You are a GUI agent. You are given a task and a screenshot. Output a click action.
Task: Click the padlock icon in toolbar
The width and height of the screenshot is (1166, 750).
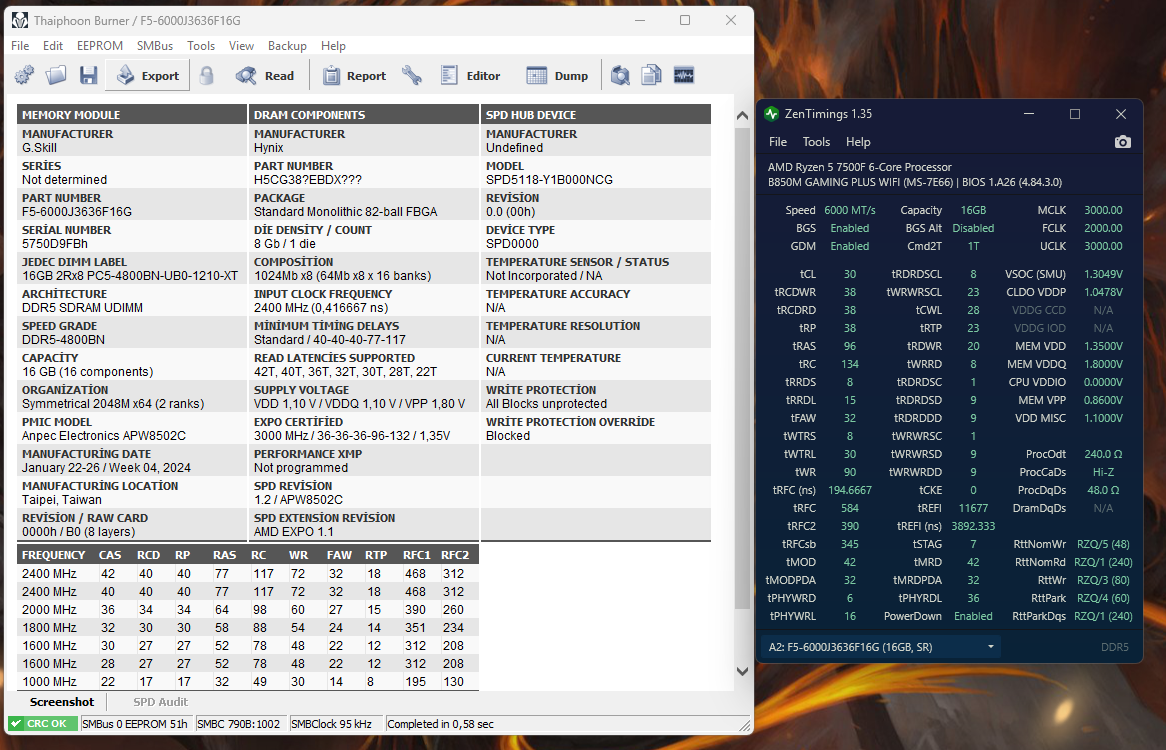(207, 75)
